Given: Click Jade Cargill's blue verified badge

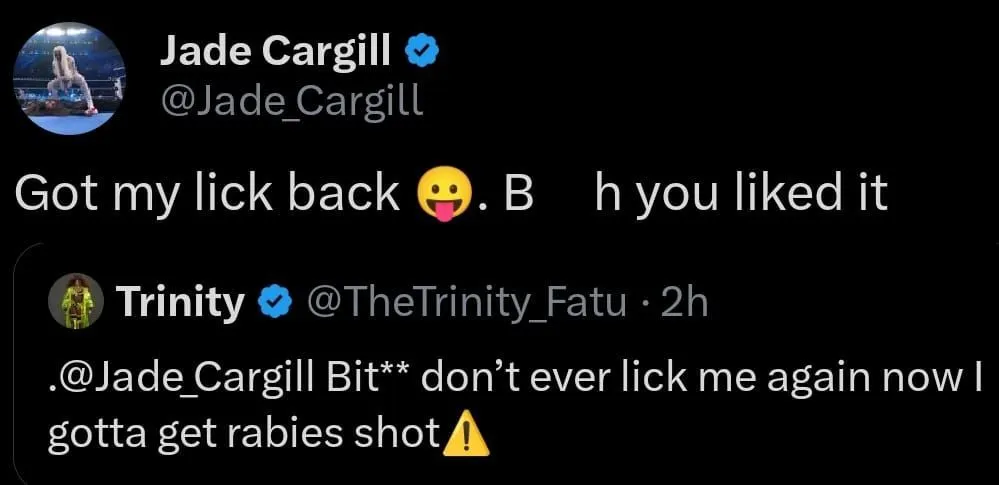Looking at the screenshot, I should click(x=419, y=53).
